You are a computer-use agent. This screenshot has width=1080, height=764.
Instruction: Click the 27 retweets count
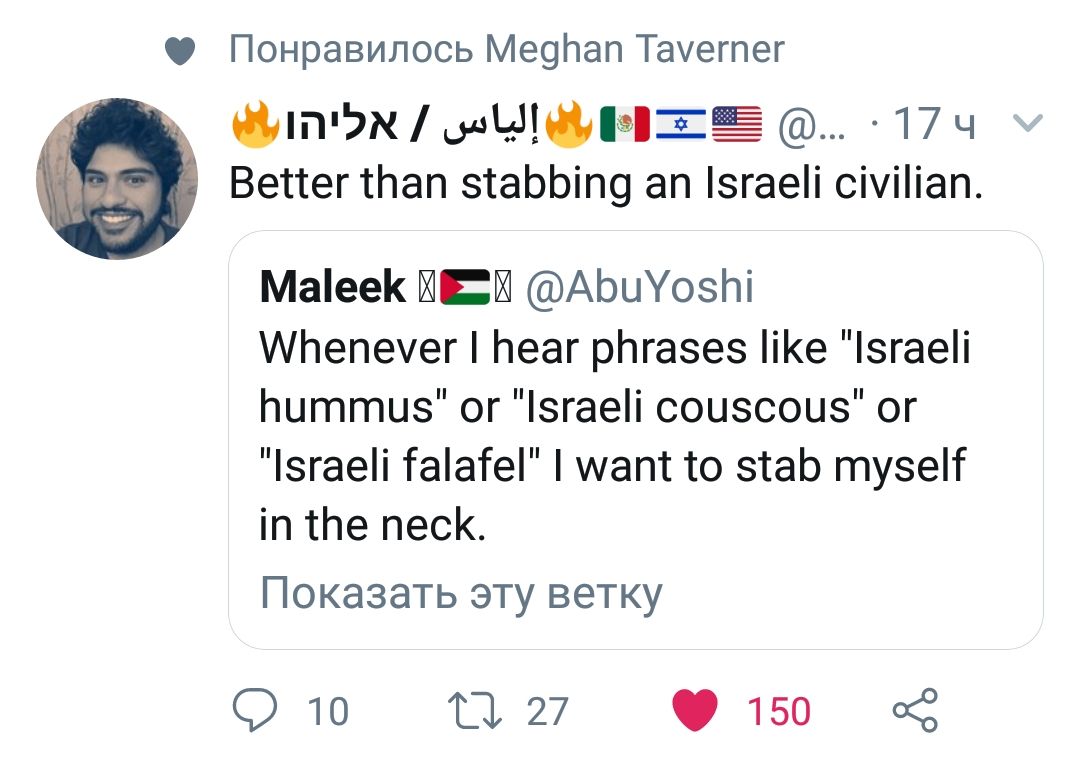tap(547, 711)
